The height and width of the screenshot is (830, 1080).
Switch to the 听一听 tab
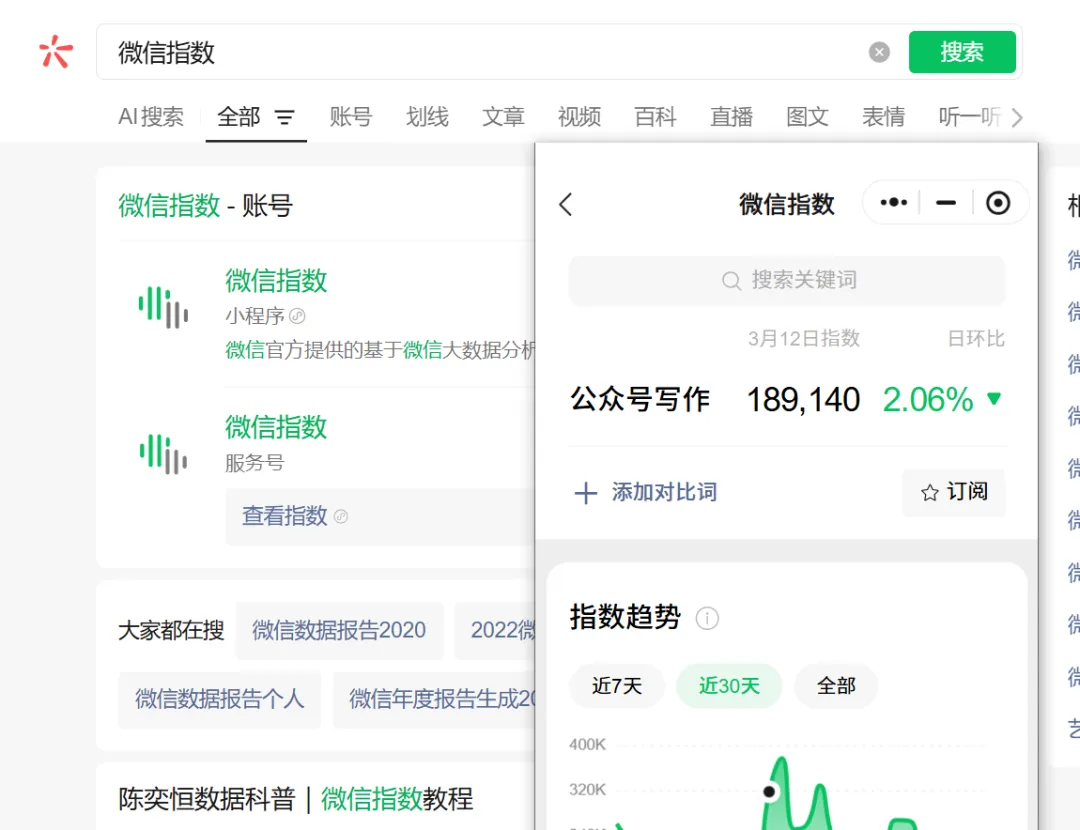pyautogui.click(x=969, y=117)
